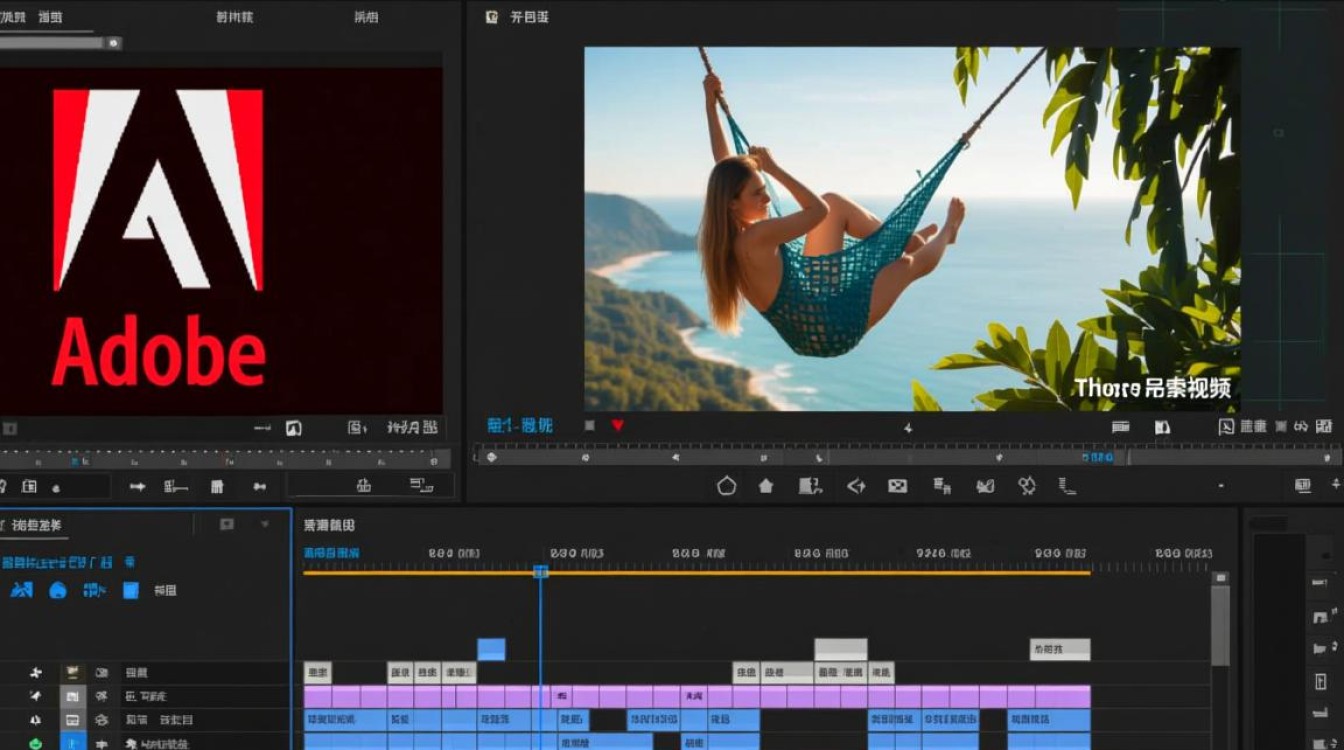Click the blue timecode at the timeline's left
This screenshot has width=1344, height=750.
(331, 553)
